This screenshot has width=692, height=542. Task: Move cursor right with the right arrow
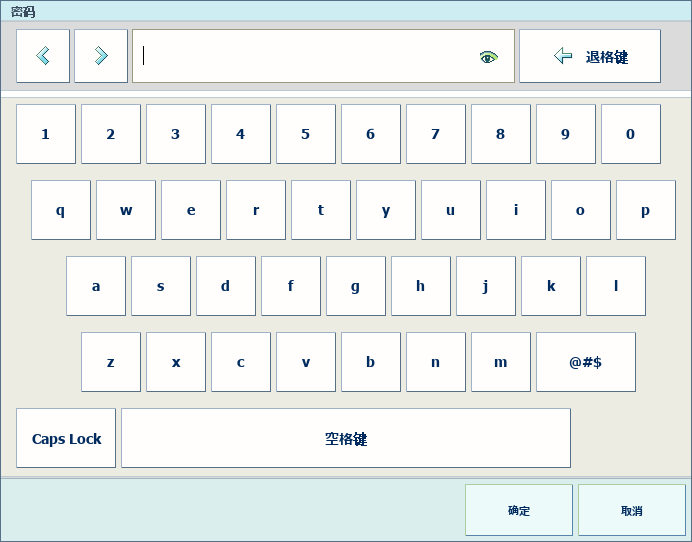101,56
